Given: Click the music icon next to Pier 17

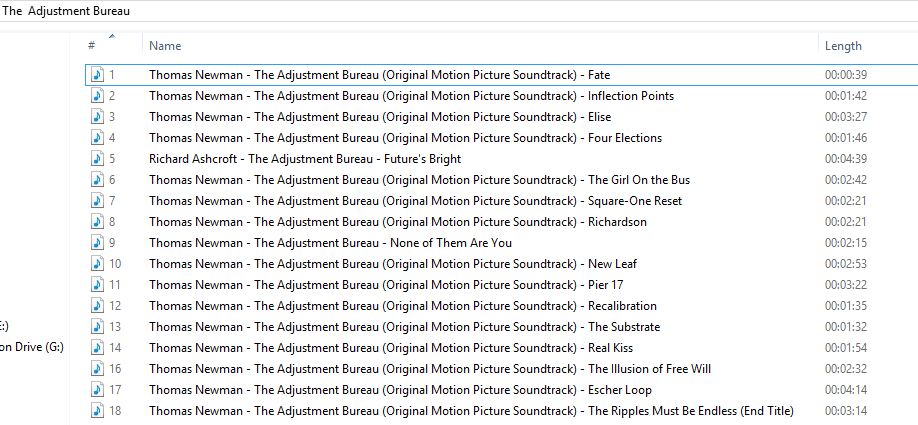Looking at the screenshot, I should click(97, 285).
